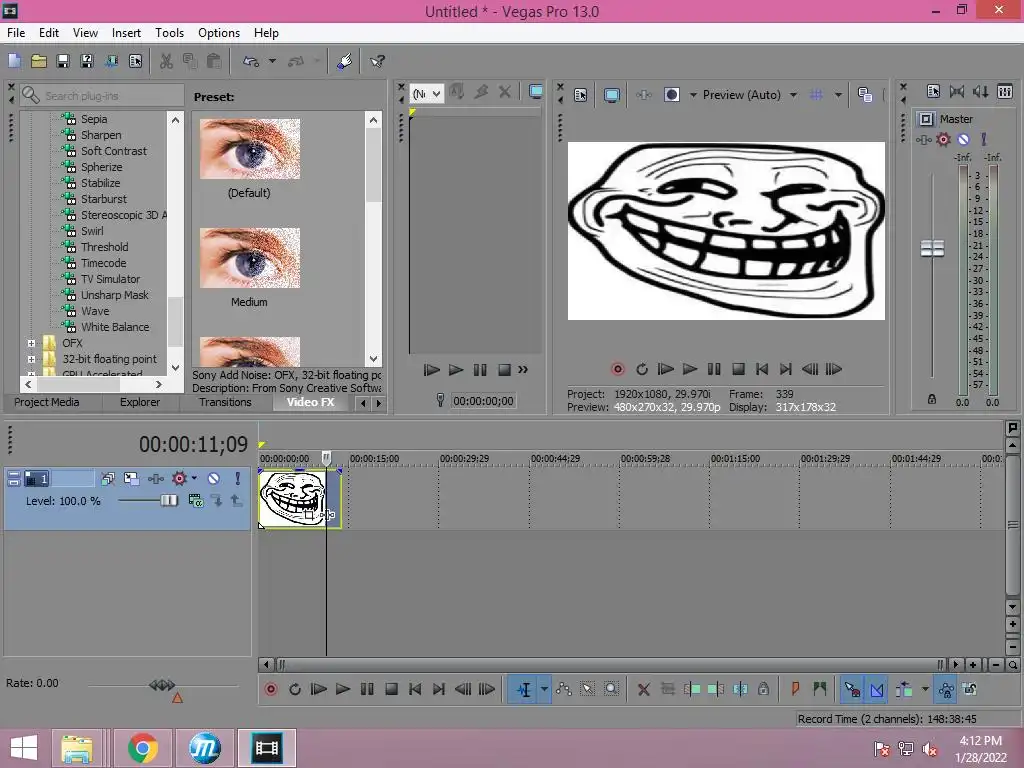Image resolution: width=1024 pixels, height=768 pixels.
Task: Open the Auto Ripple mode dropdown arrow
Action: pyautogui.click(x=925, y=689)
